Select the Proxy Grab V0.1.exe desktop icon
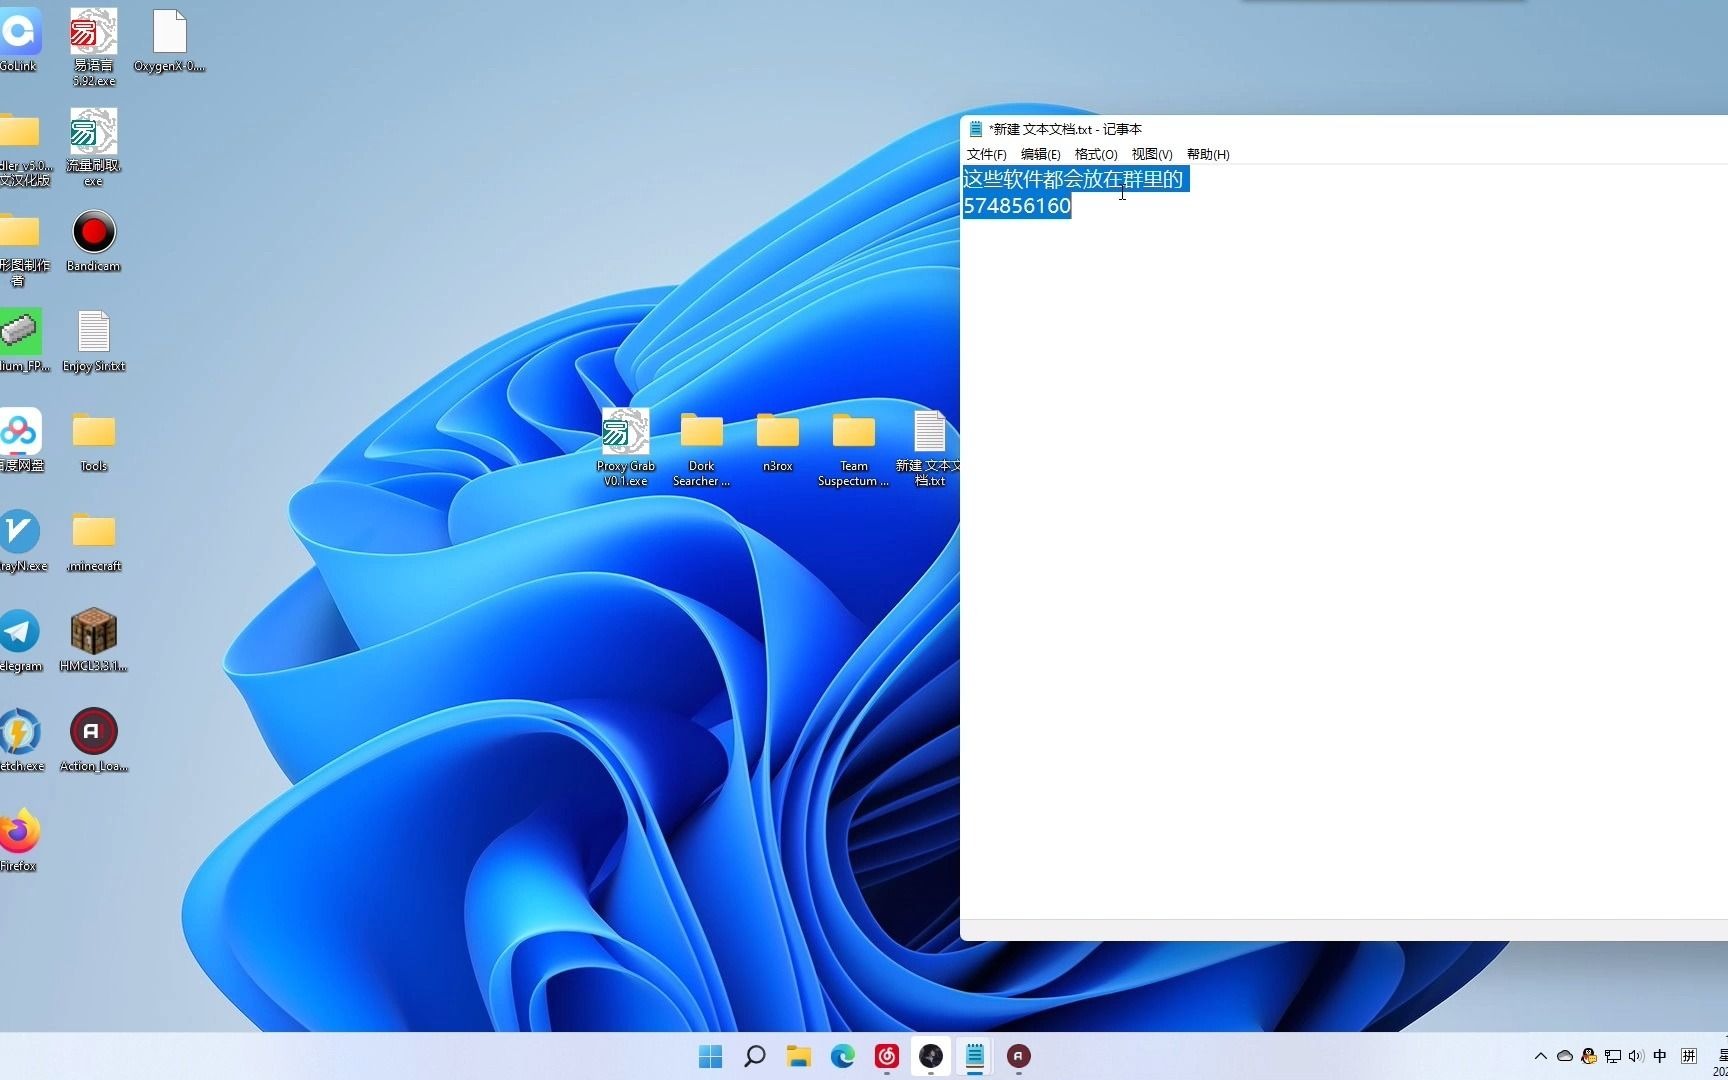Screen dimensions: 1728x1080 tap(625, 448)
